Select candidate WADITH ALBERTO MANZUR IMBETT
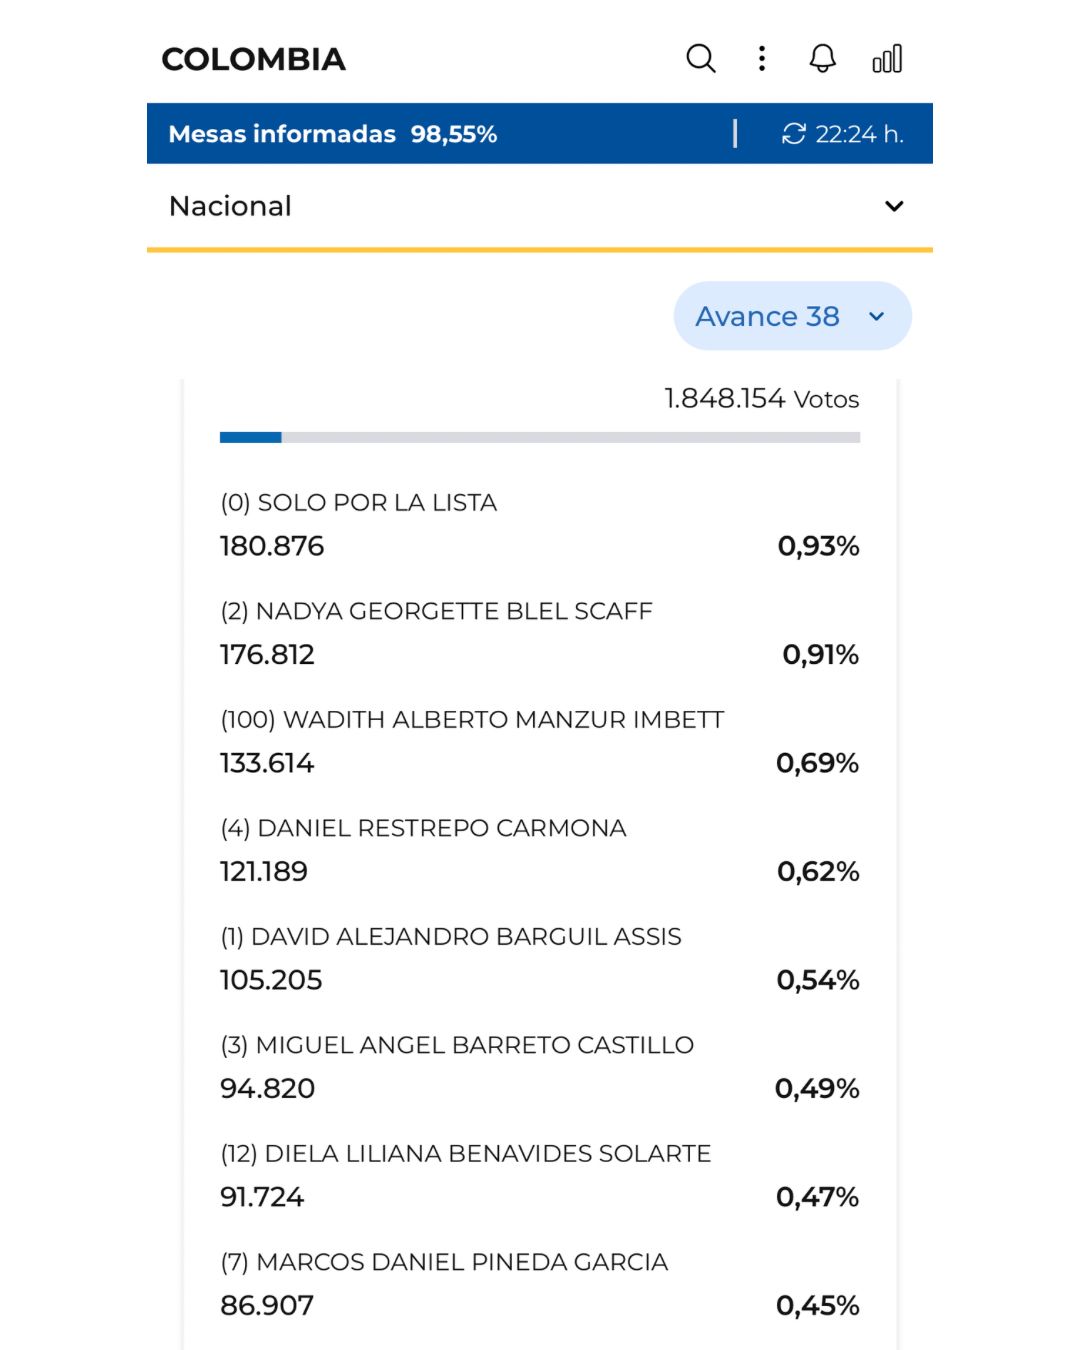The width and height of the screenshot is (1080, 1350). point(540,742)
